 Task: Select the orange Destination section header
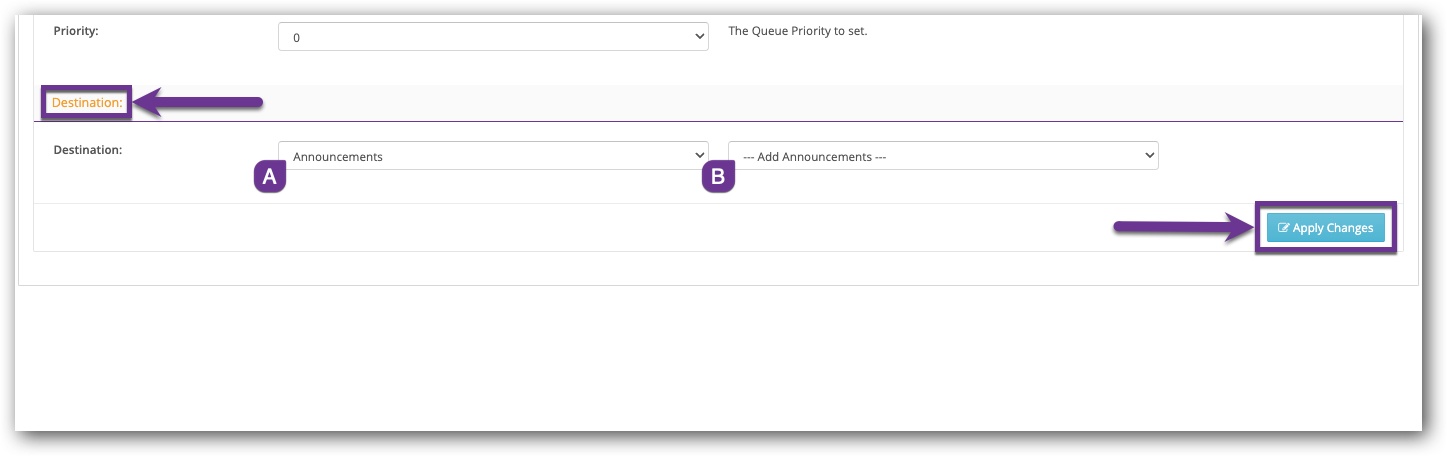point(86,102)
